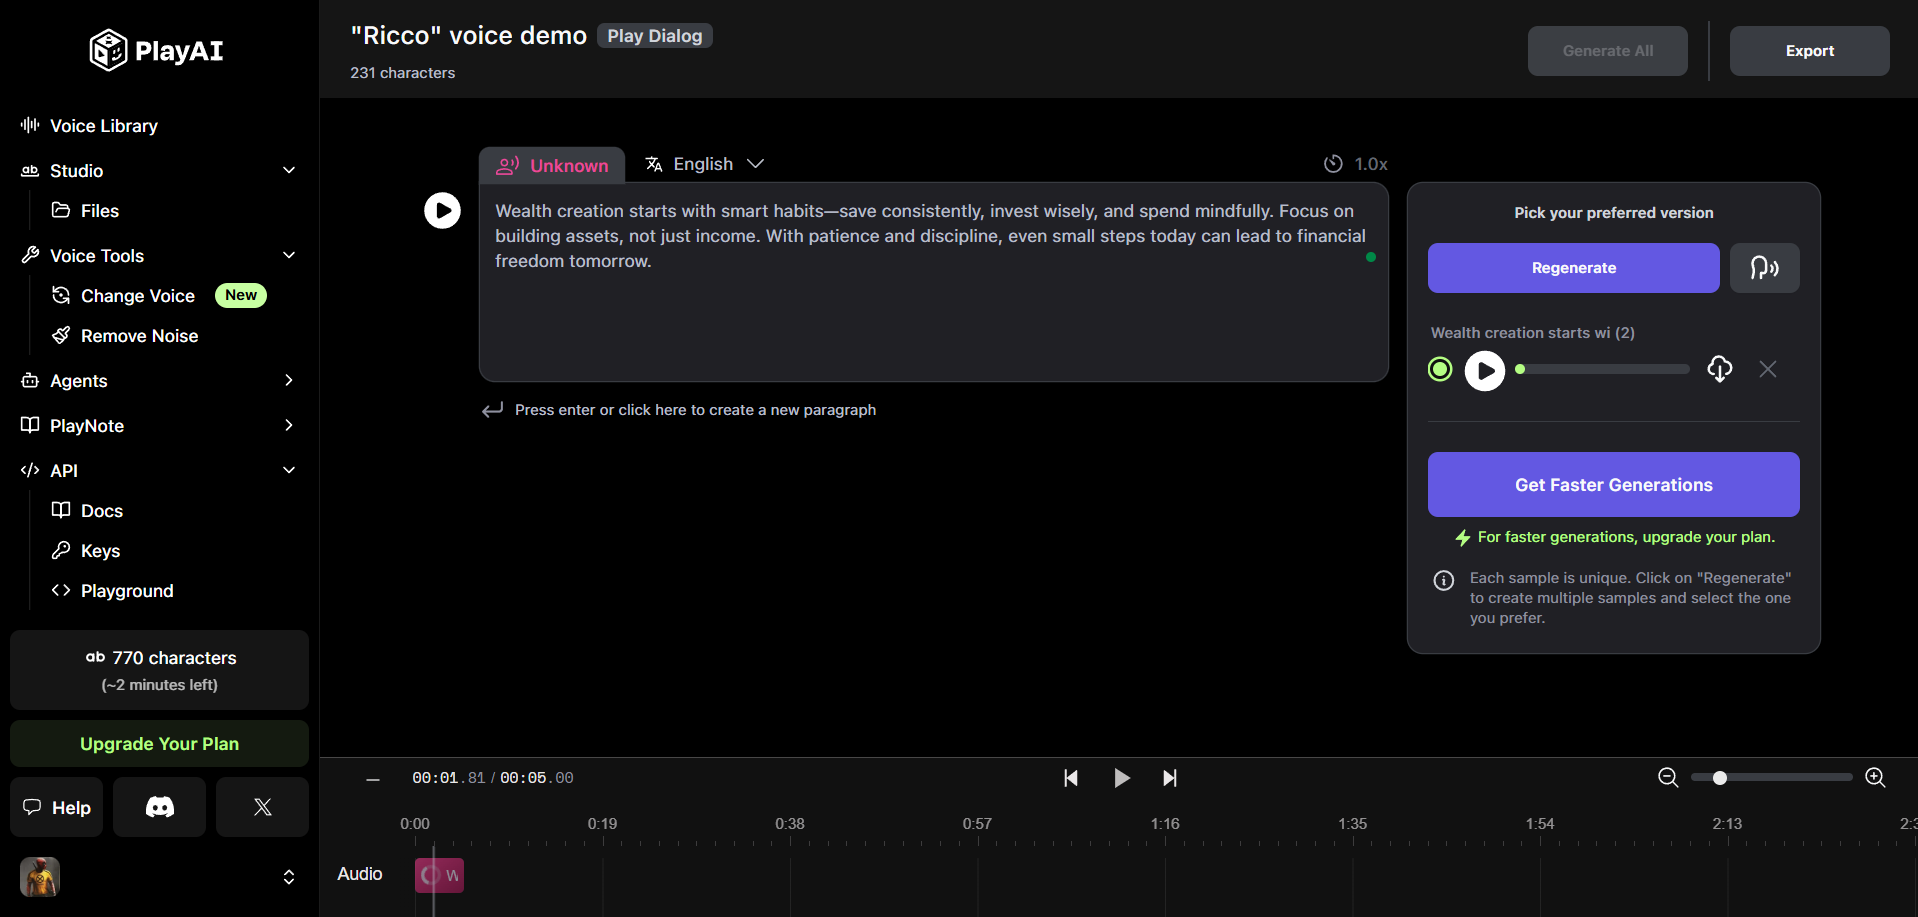Click the Play Dialog badge

click(x=655, y=36)
